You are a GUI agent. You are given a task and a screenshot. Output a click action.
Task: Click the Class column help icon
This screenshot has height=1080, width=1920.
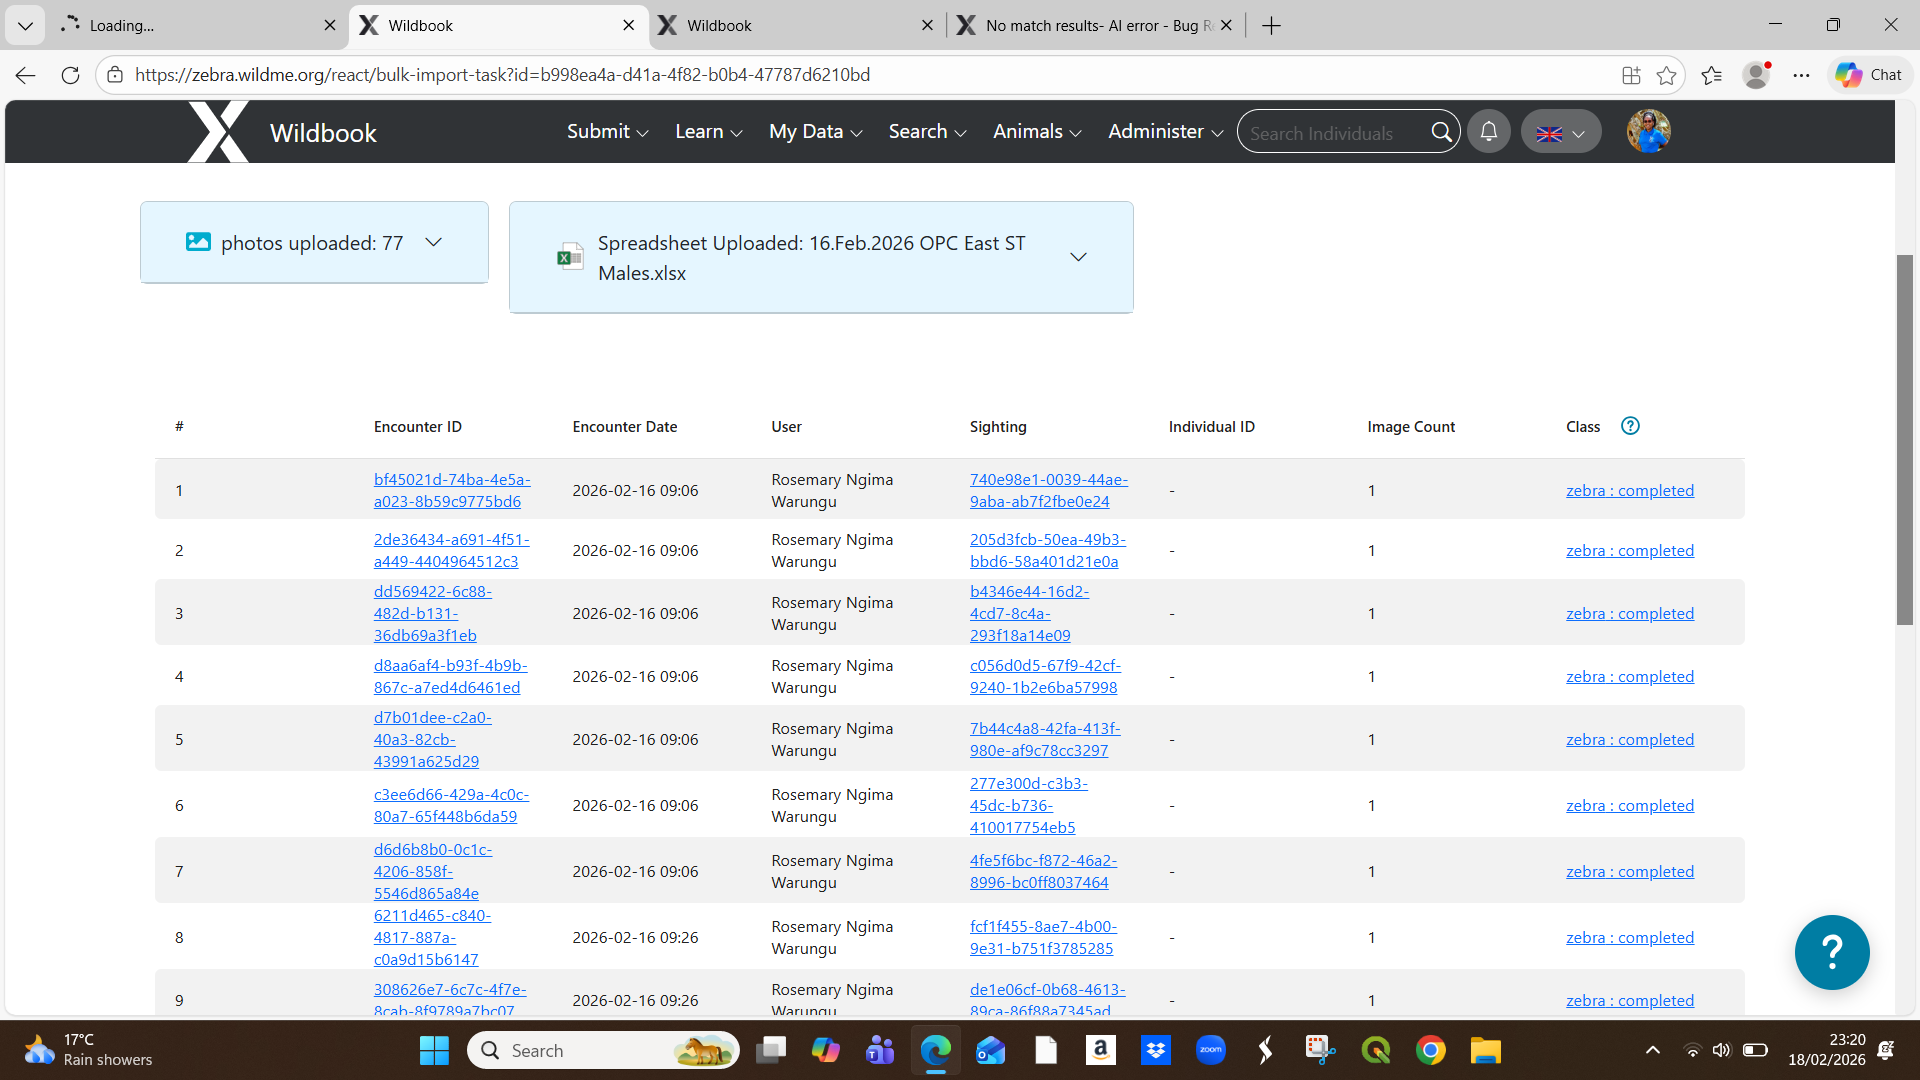coord(1630,426)
